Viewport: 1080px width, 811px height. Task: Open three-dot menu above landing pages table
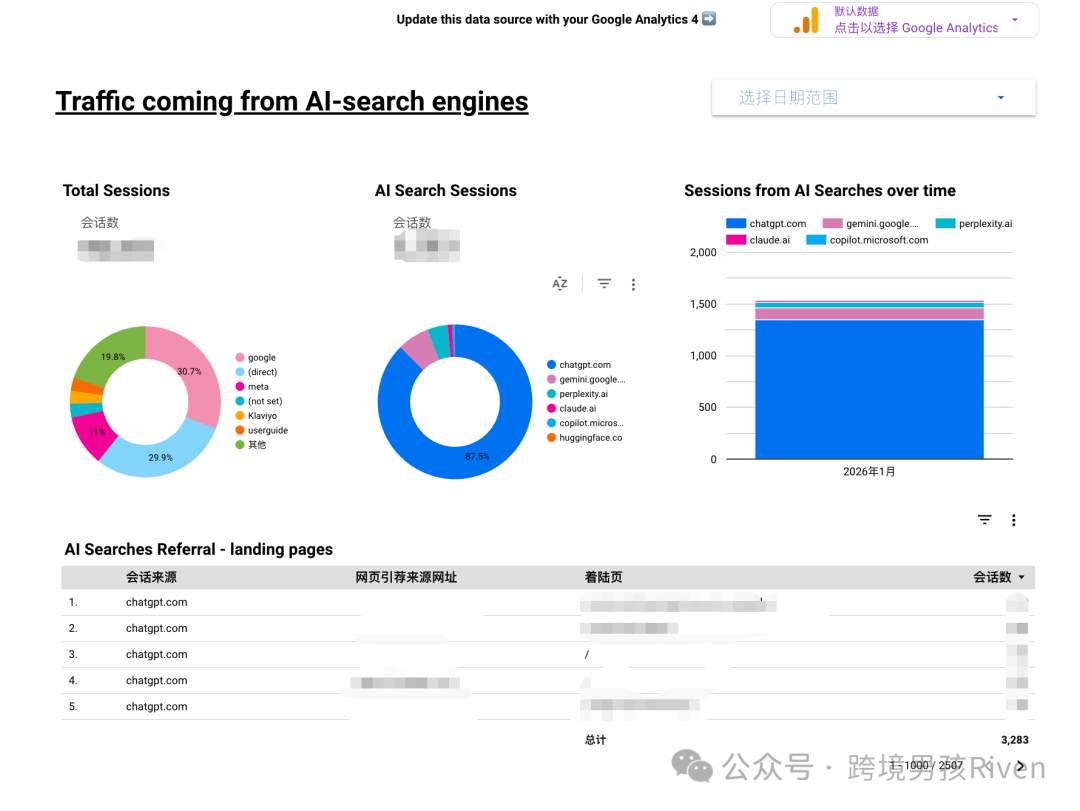1013,520
